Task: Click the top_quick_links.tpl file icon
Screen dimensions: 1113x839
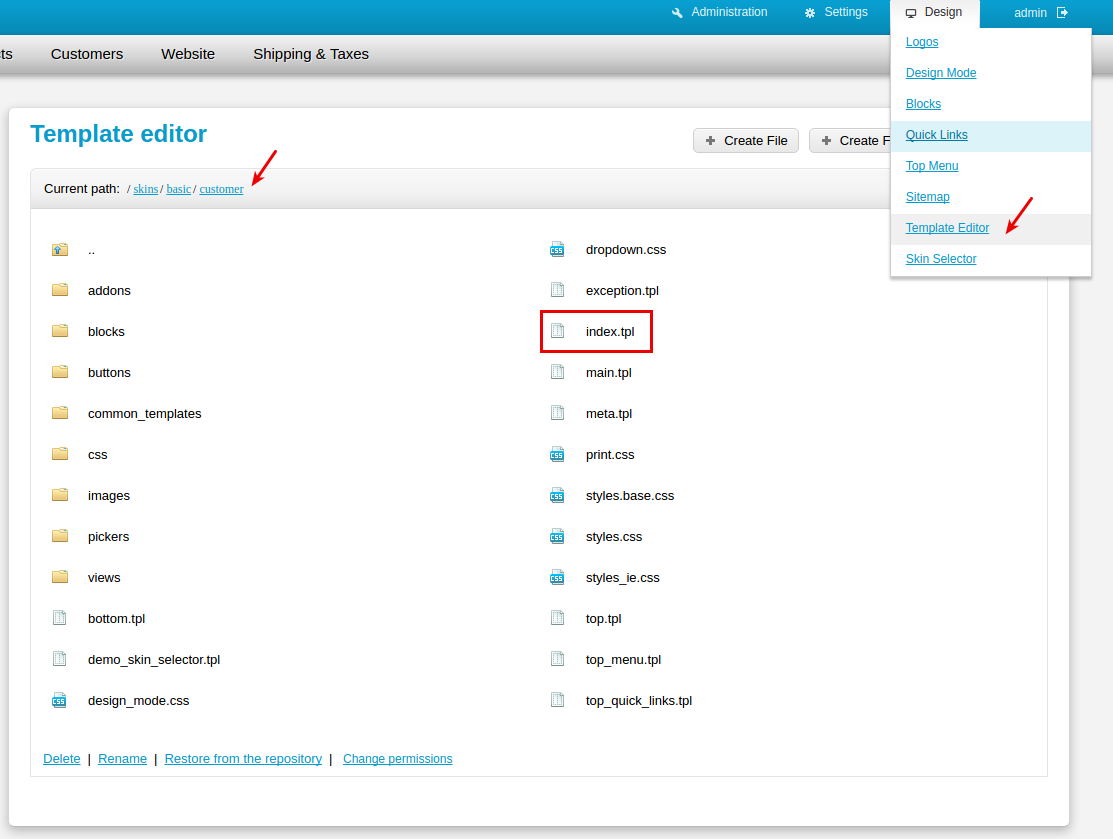Action: pyautogui.click(x=558, y=700)
